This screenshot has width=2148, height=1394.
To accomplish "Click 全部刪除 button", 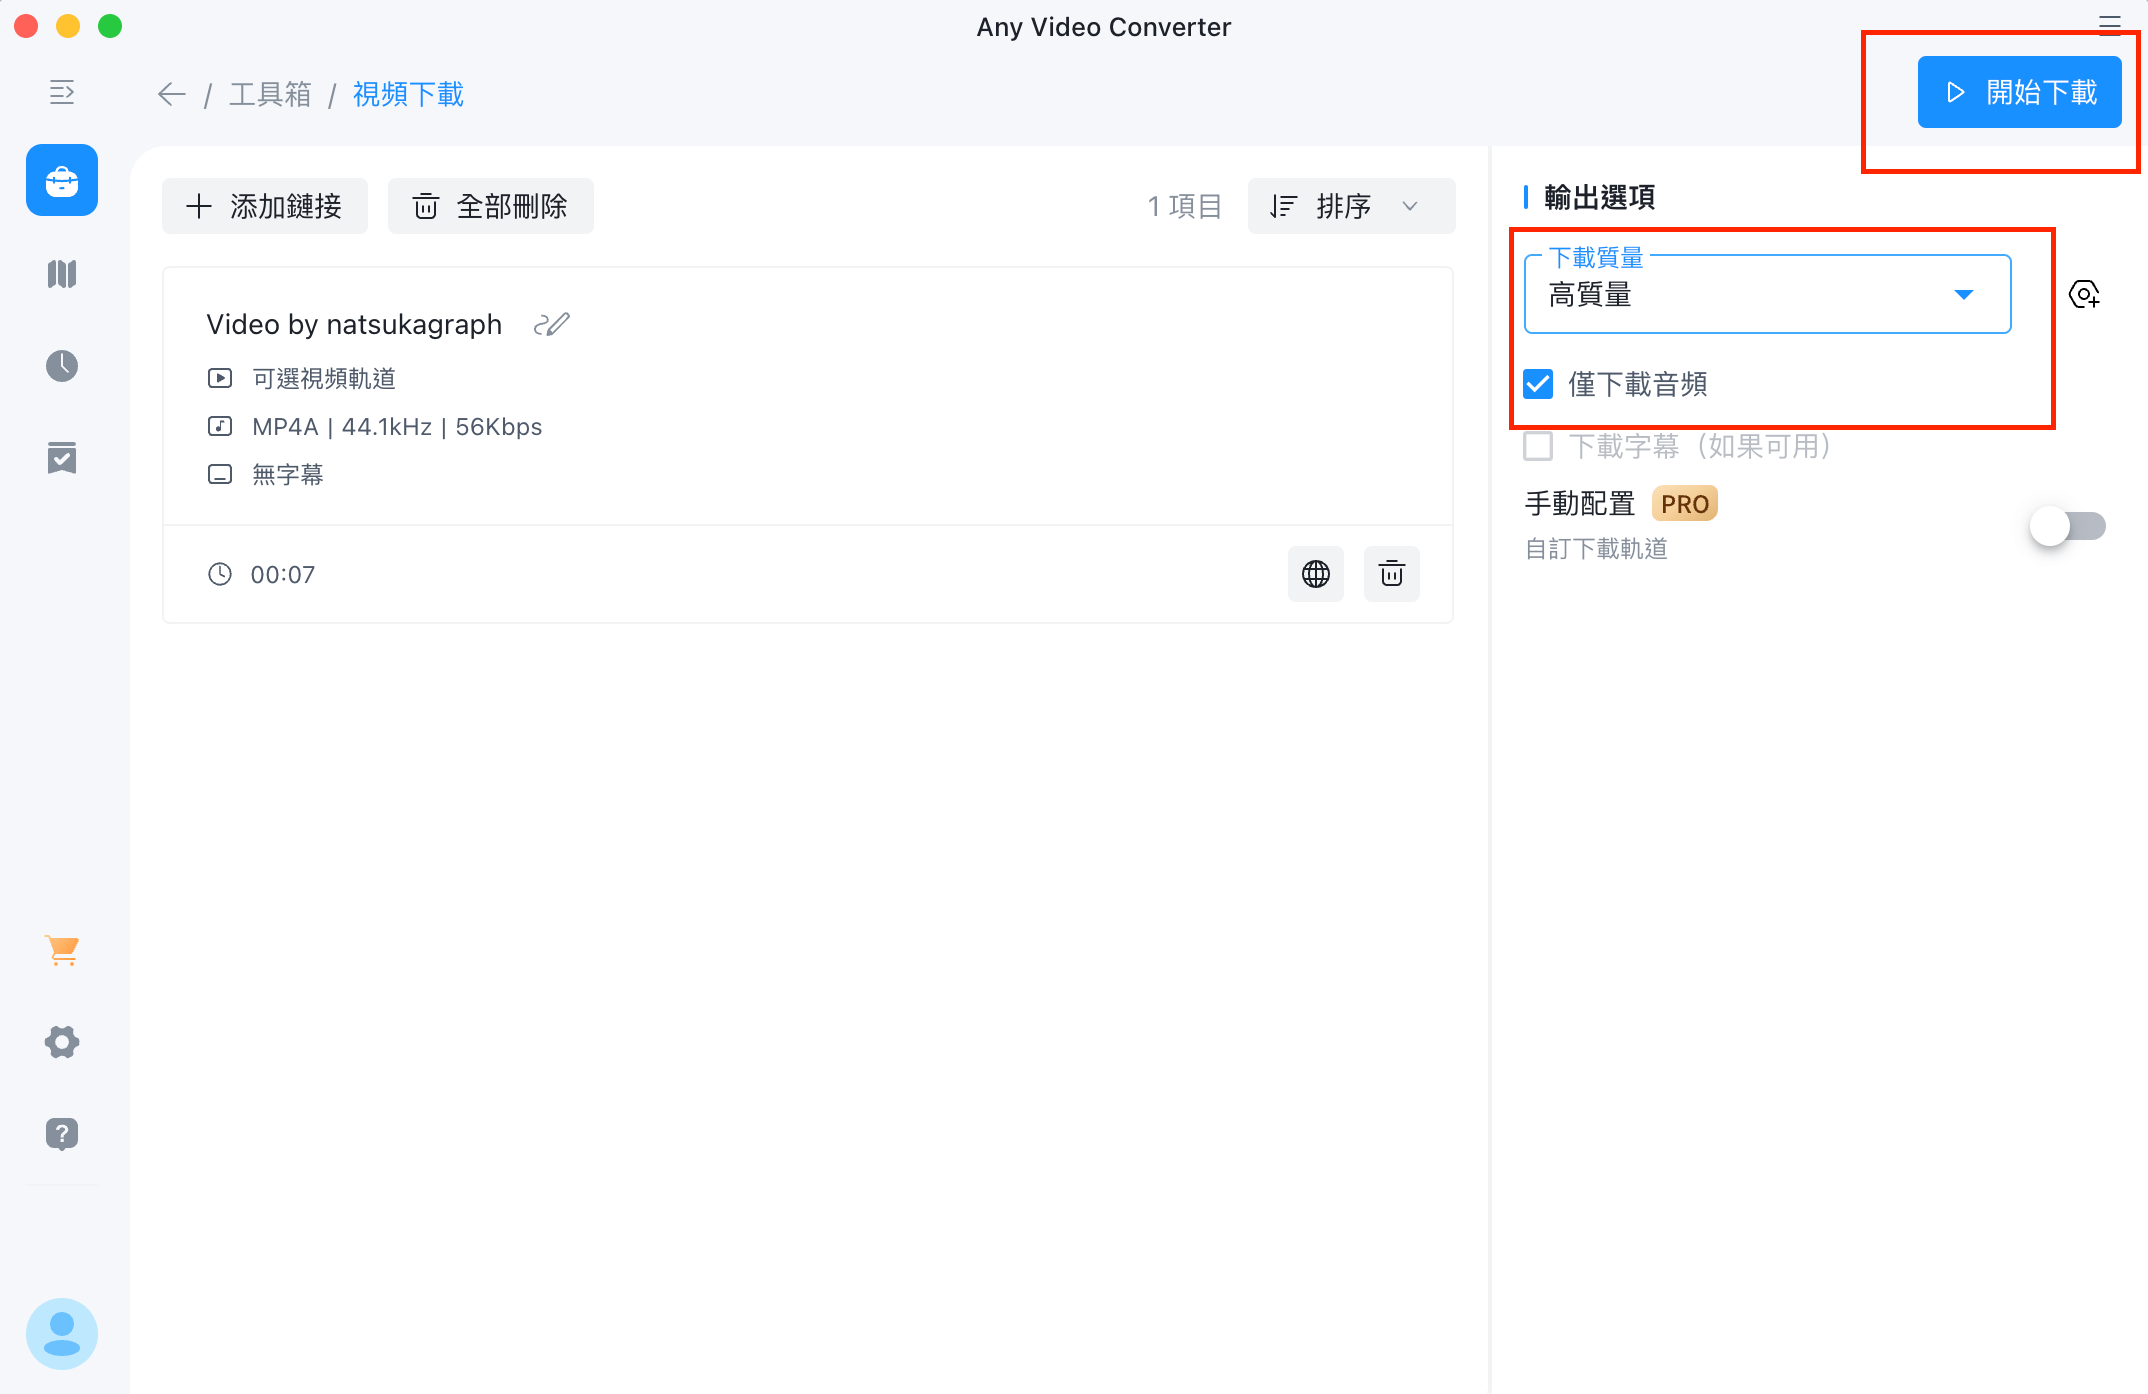I will tap(491, 206).
